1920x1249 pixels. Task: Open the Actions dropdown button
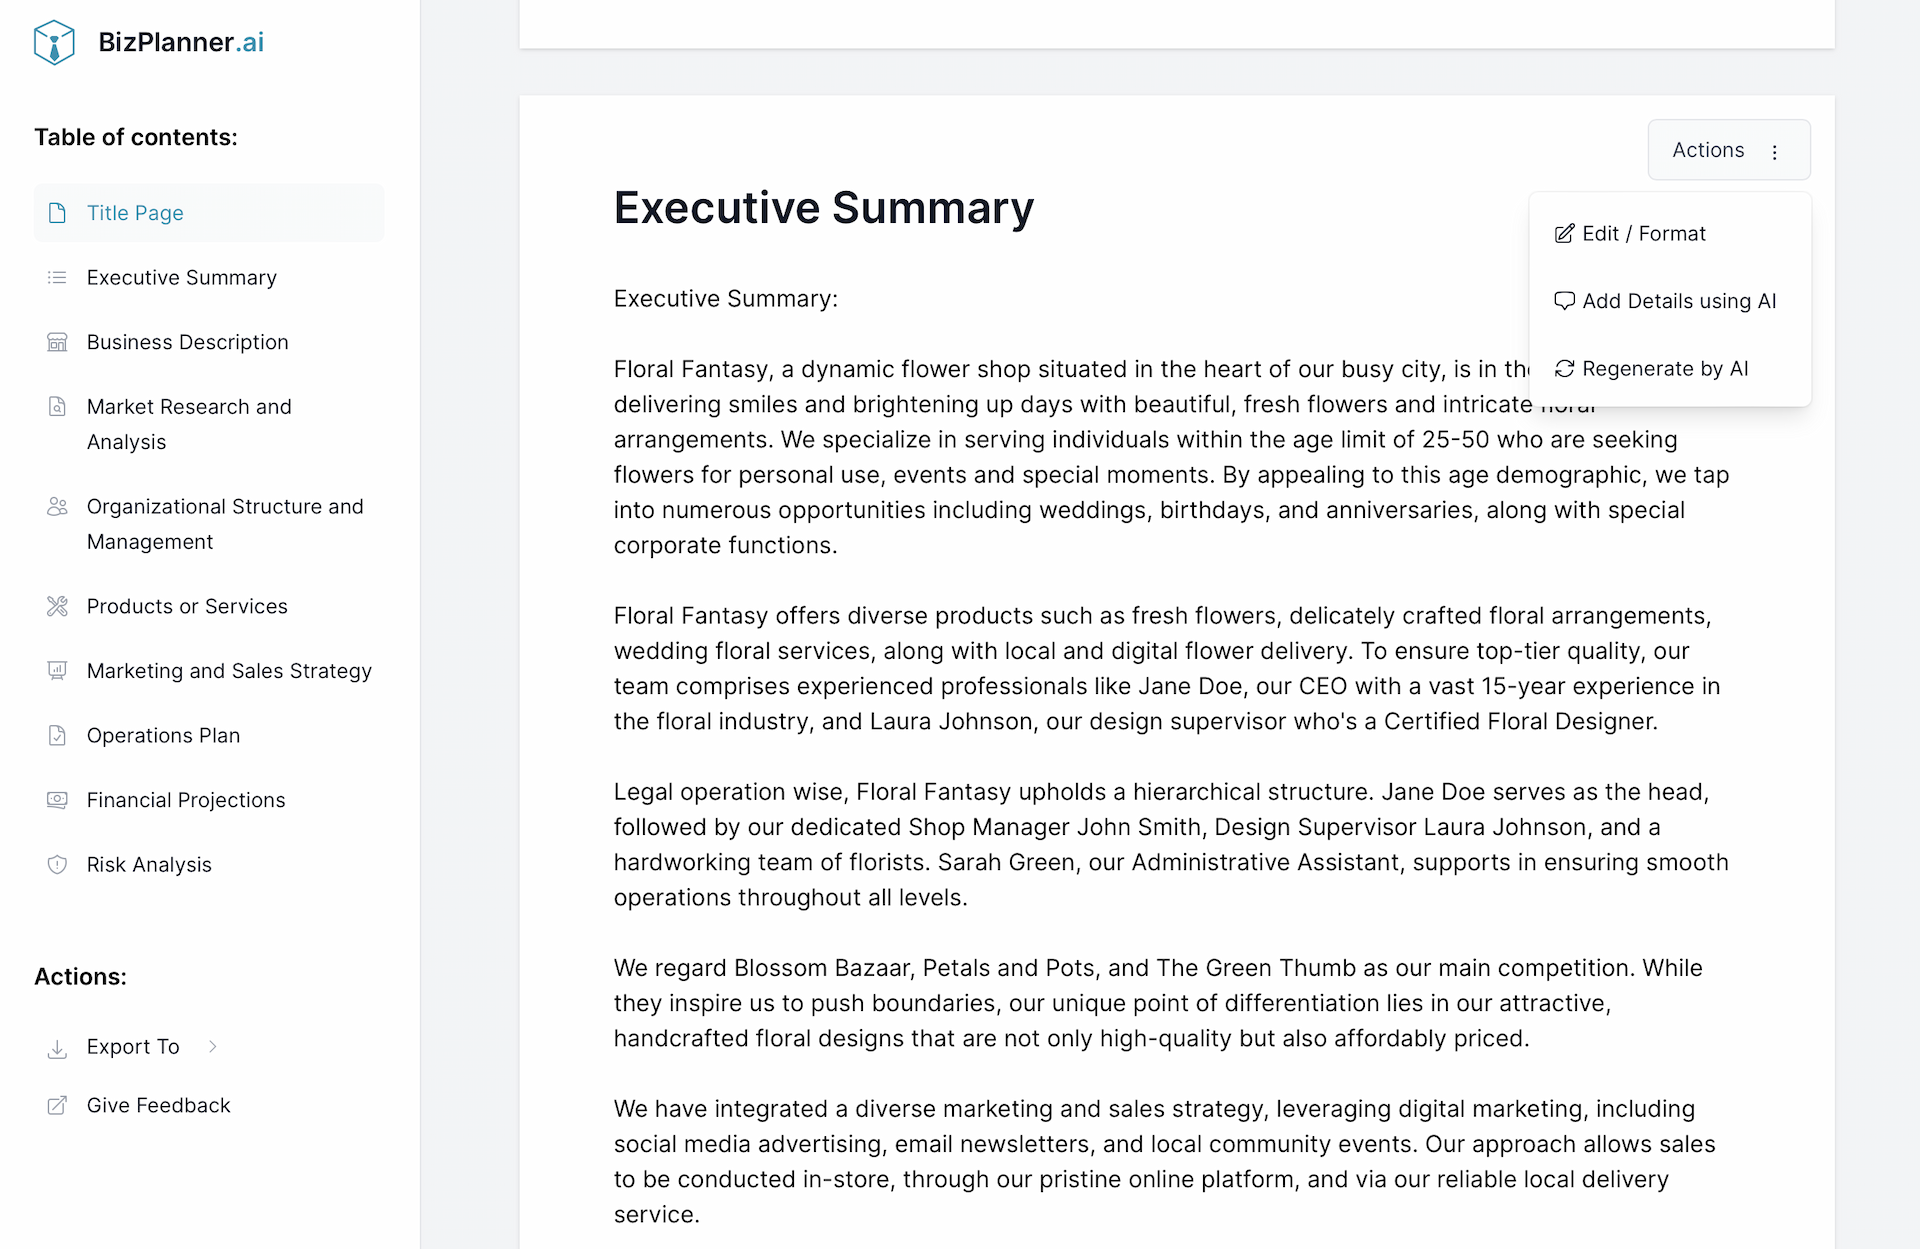tap(1709, 150)
